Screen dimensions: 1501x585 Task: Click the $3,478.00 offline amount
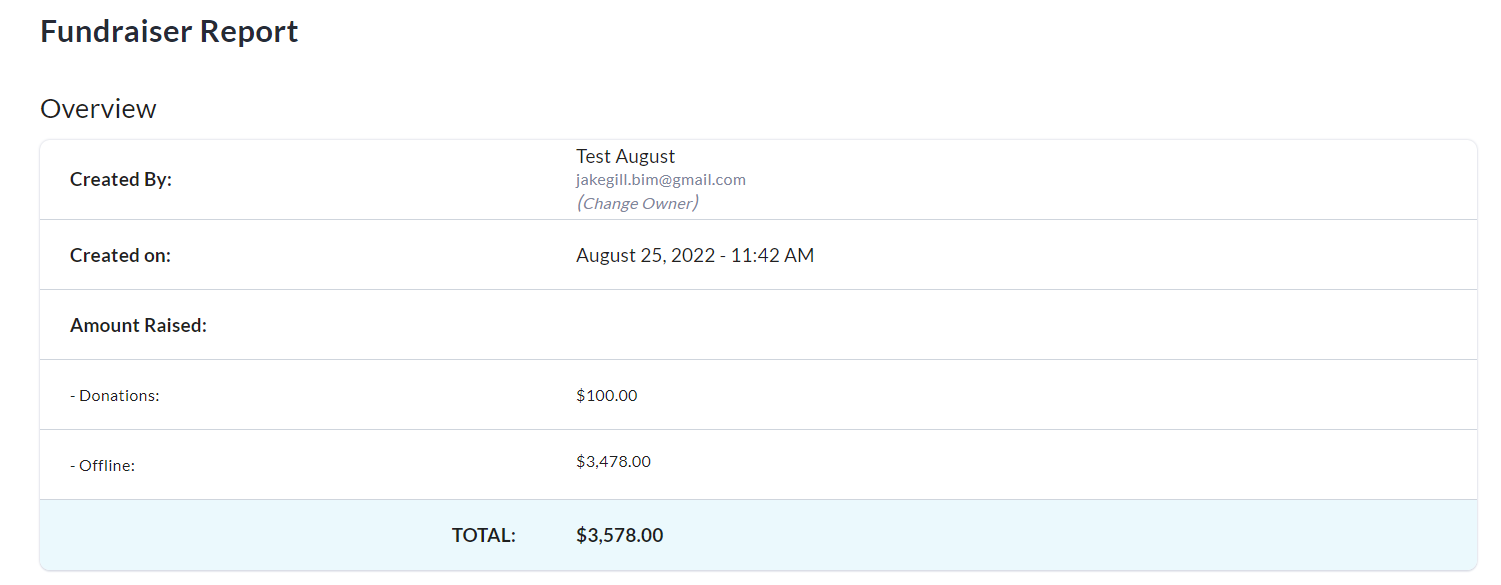(613, 461)
